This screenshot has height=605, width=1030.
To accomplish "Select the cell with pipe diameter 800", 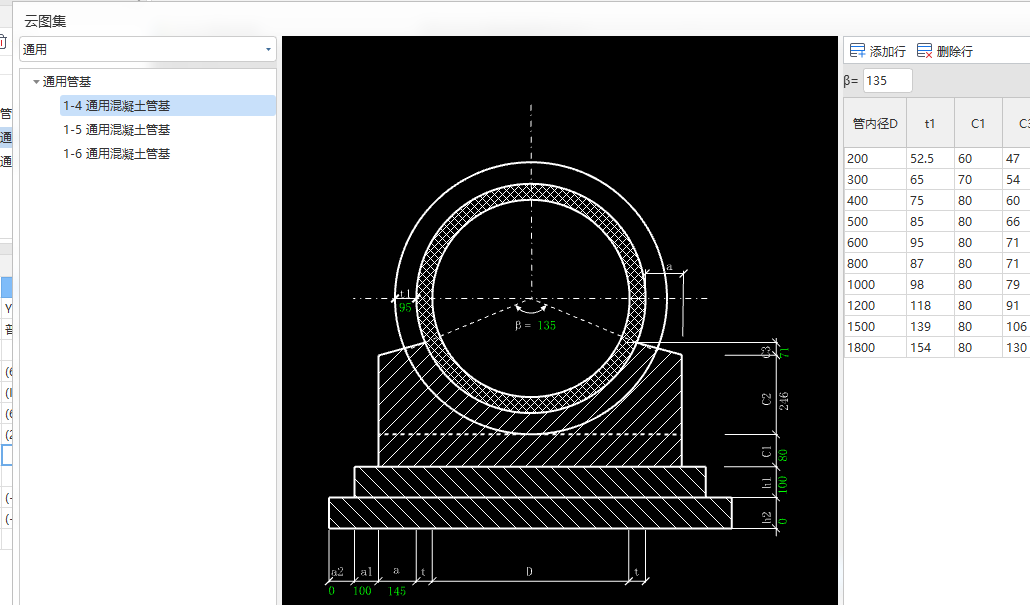I will pos(875,263).
